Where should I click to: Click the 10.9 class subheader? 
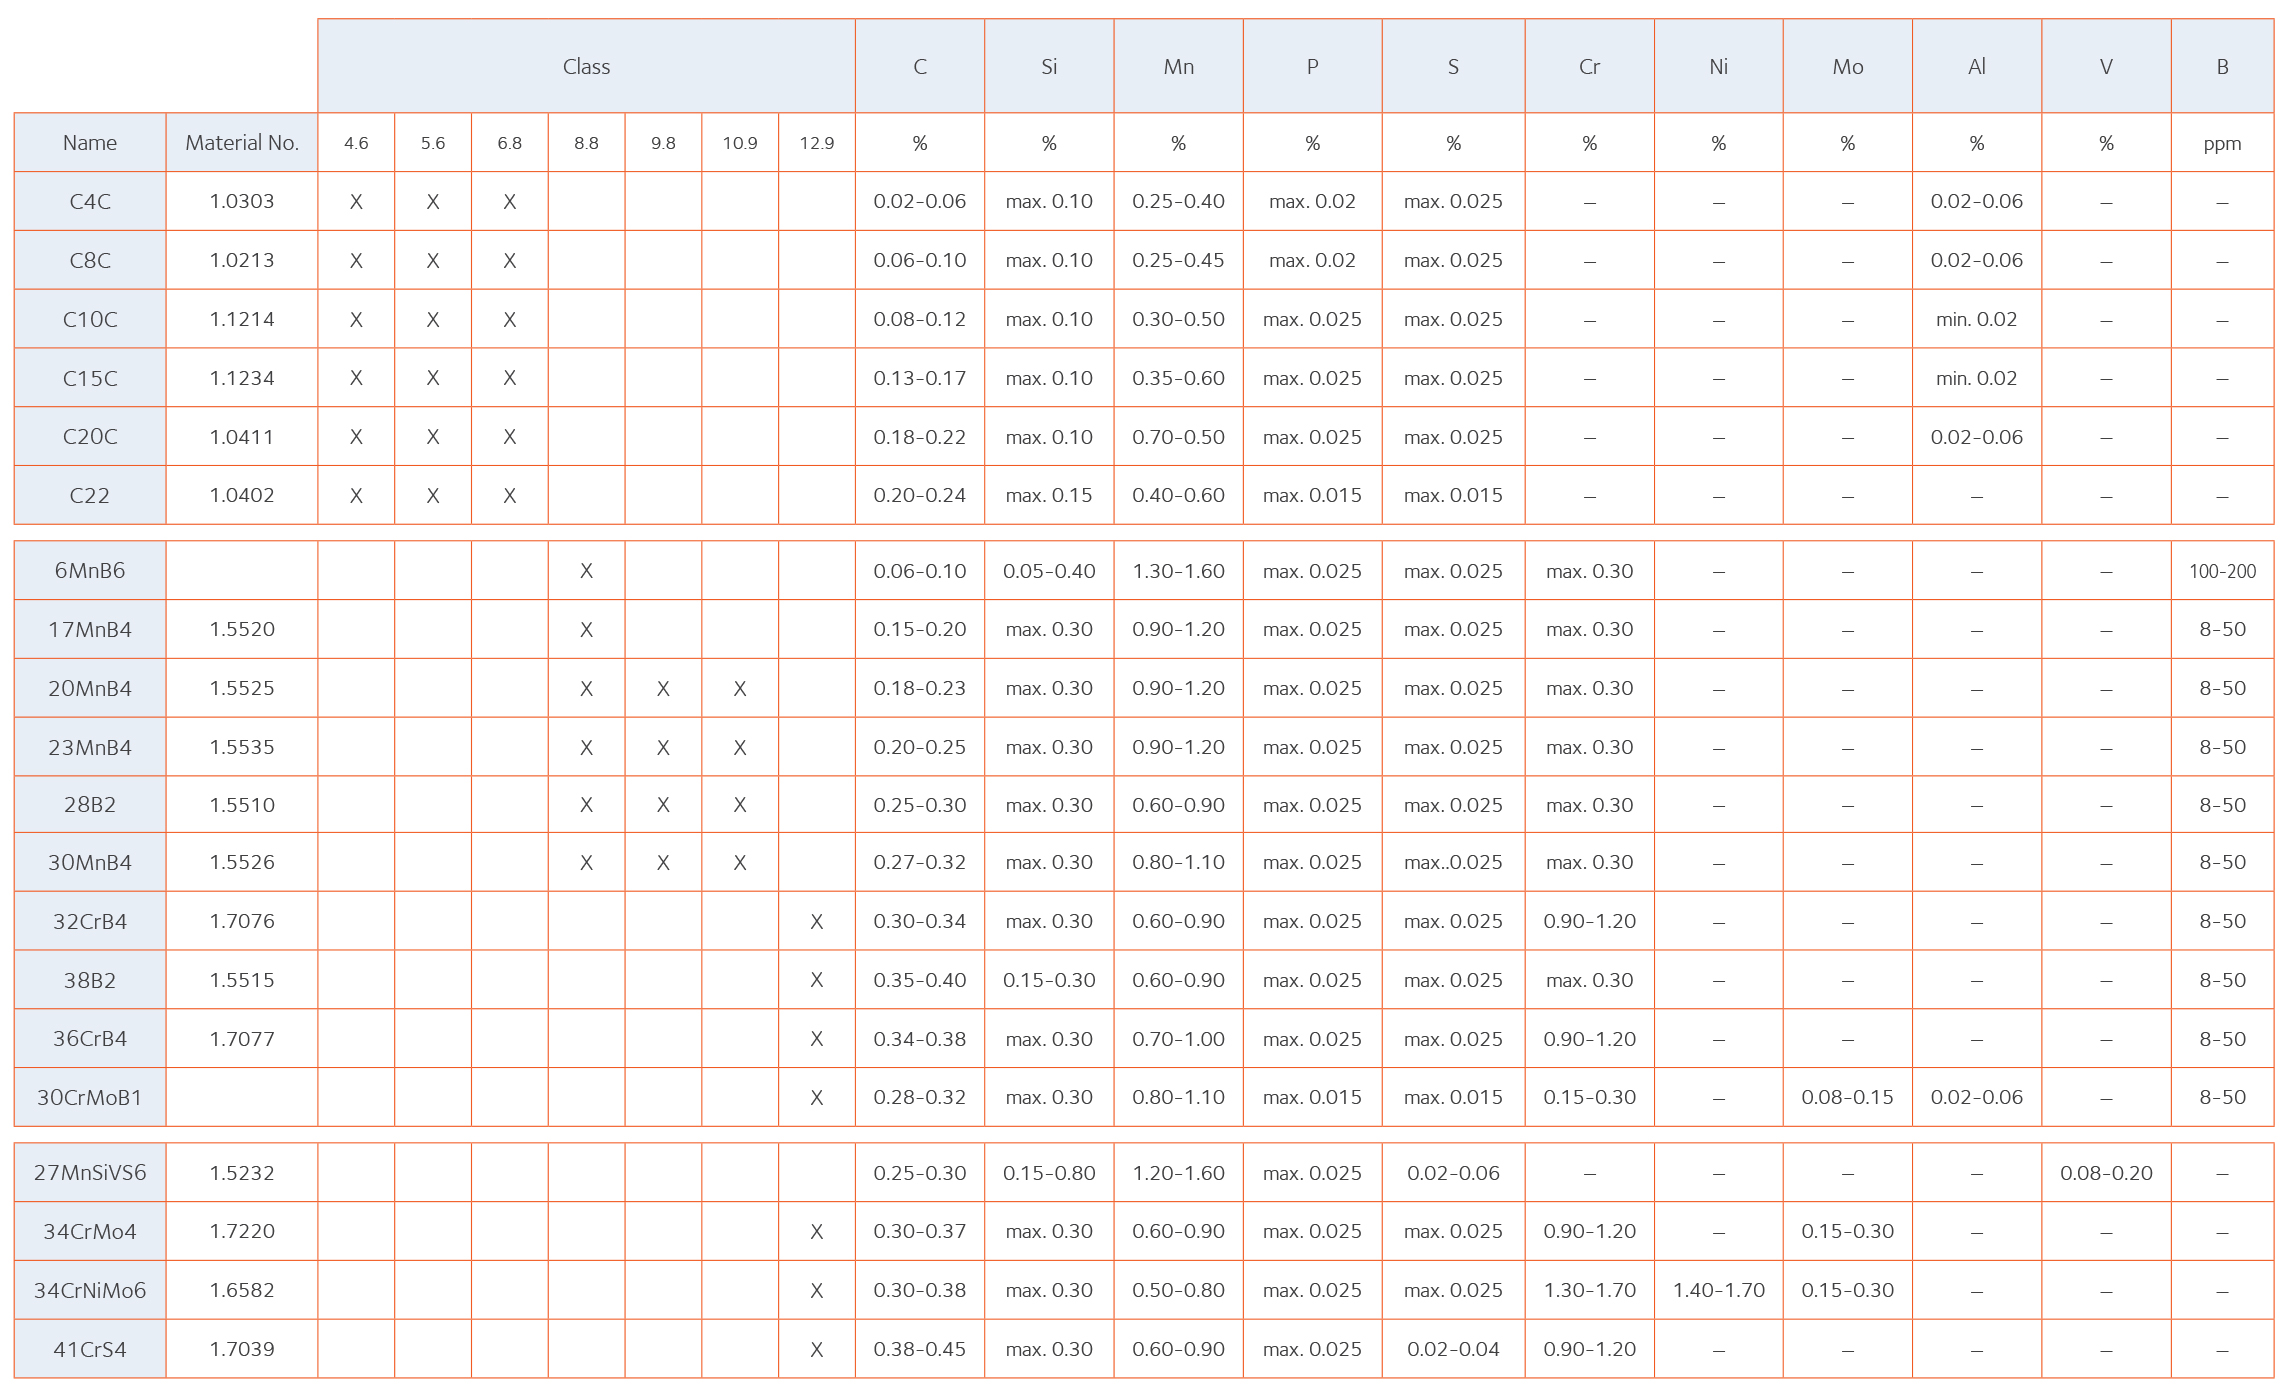tap(740, 143)
